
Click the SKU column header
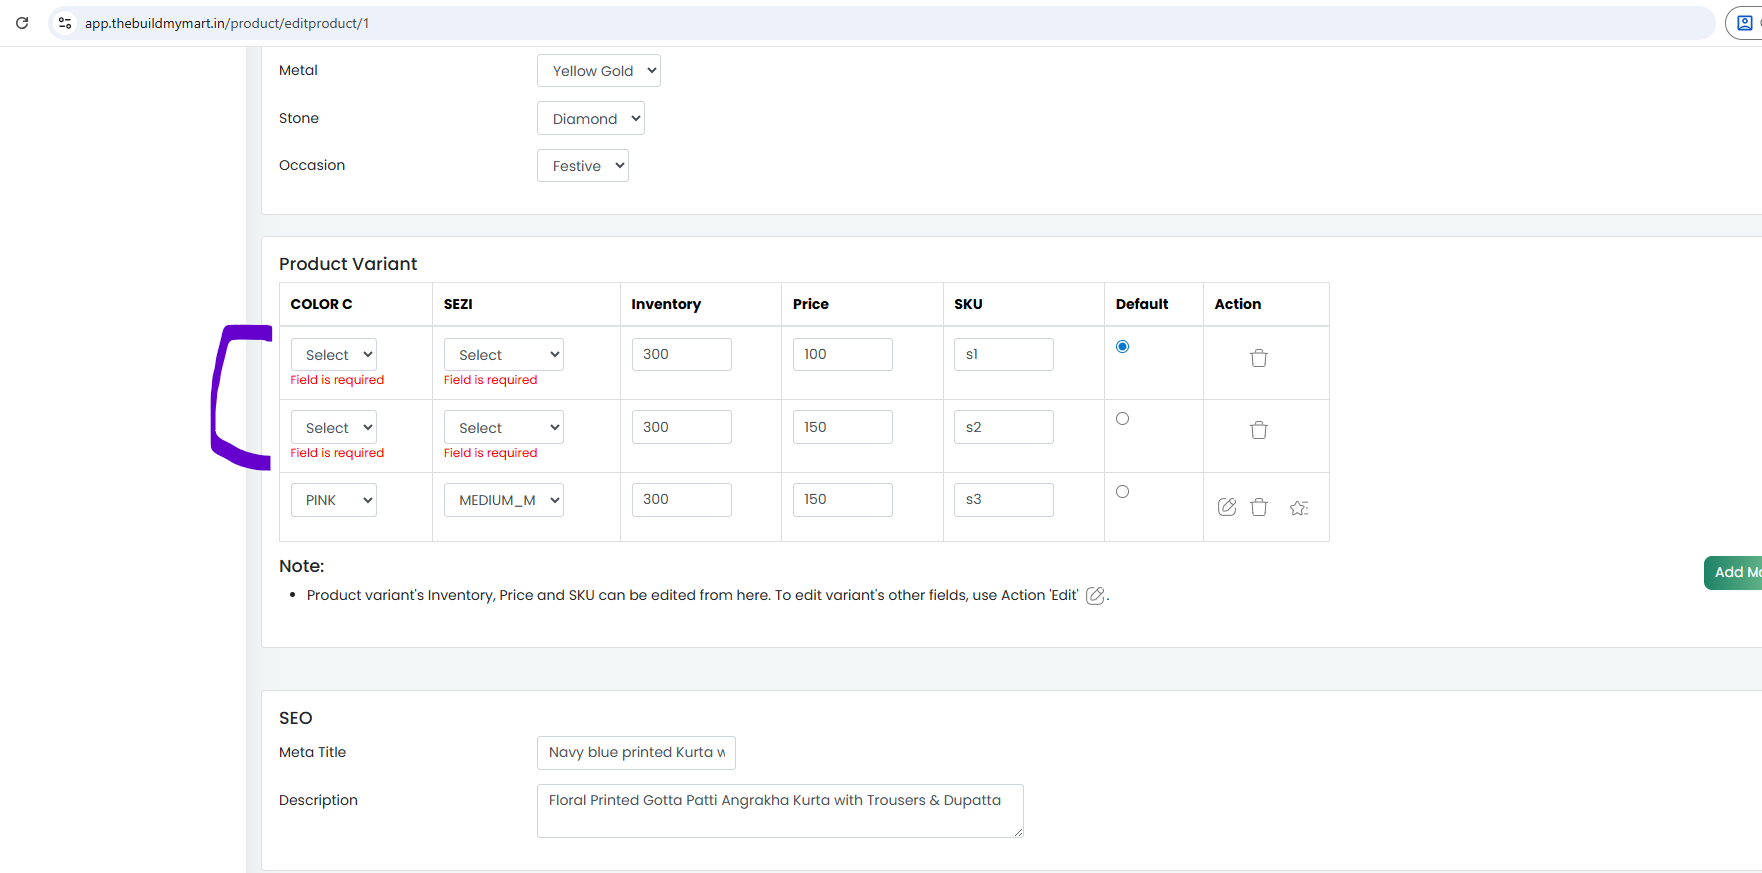pos(968,304)
